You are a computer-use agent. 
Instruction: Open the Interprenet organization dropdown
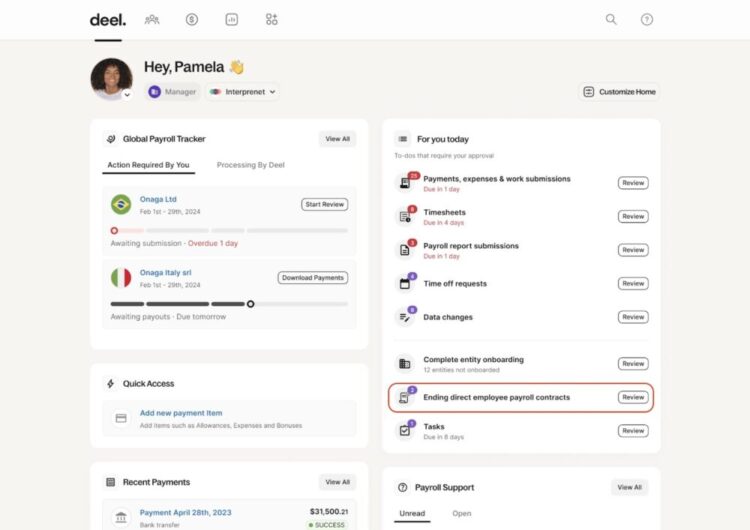243,92
